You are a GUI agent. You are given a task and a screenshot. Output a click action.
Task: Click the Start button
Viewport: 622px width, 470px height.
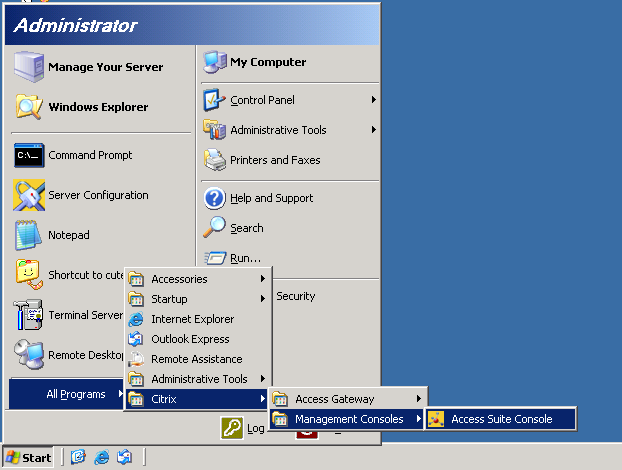pos(28,457)
